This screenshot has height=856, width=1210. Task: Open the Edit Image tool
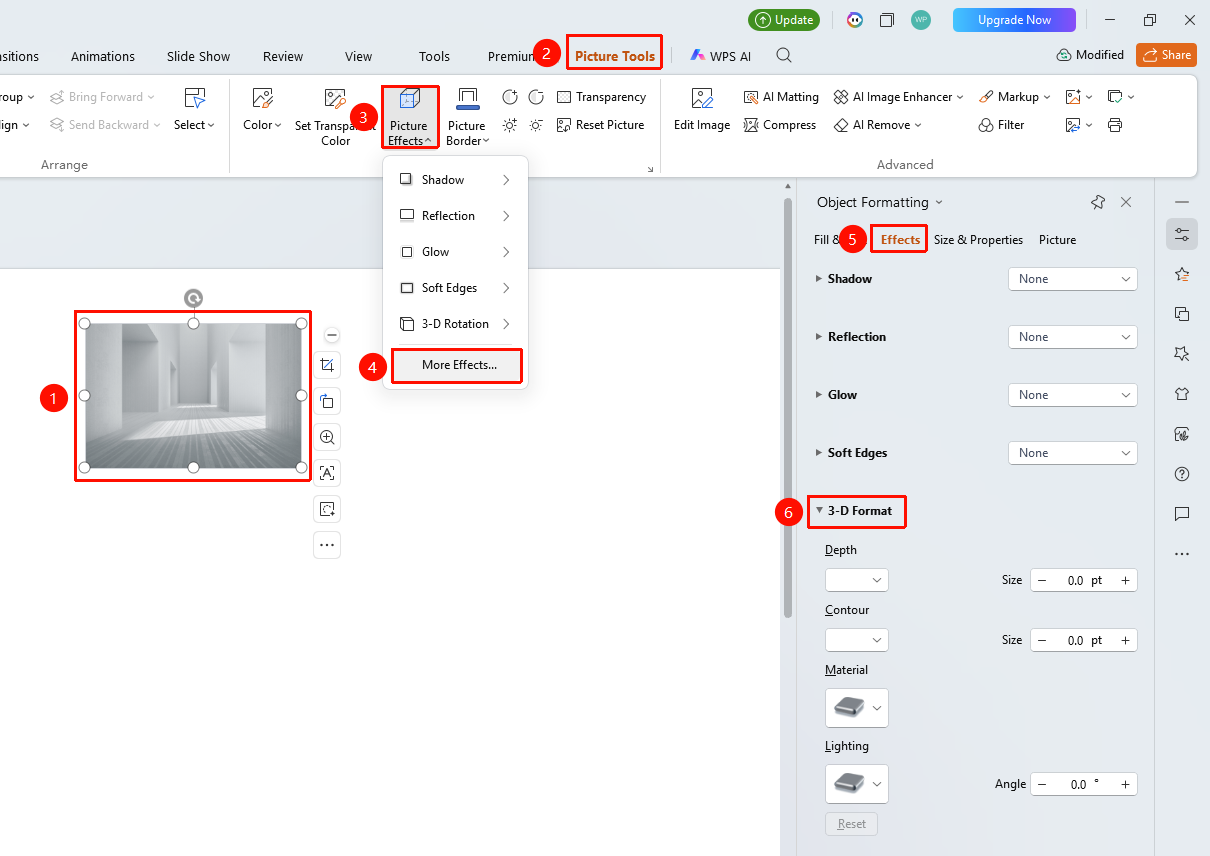(702, 110)
